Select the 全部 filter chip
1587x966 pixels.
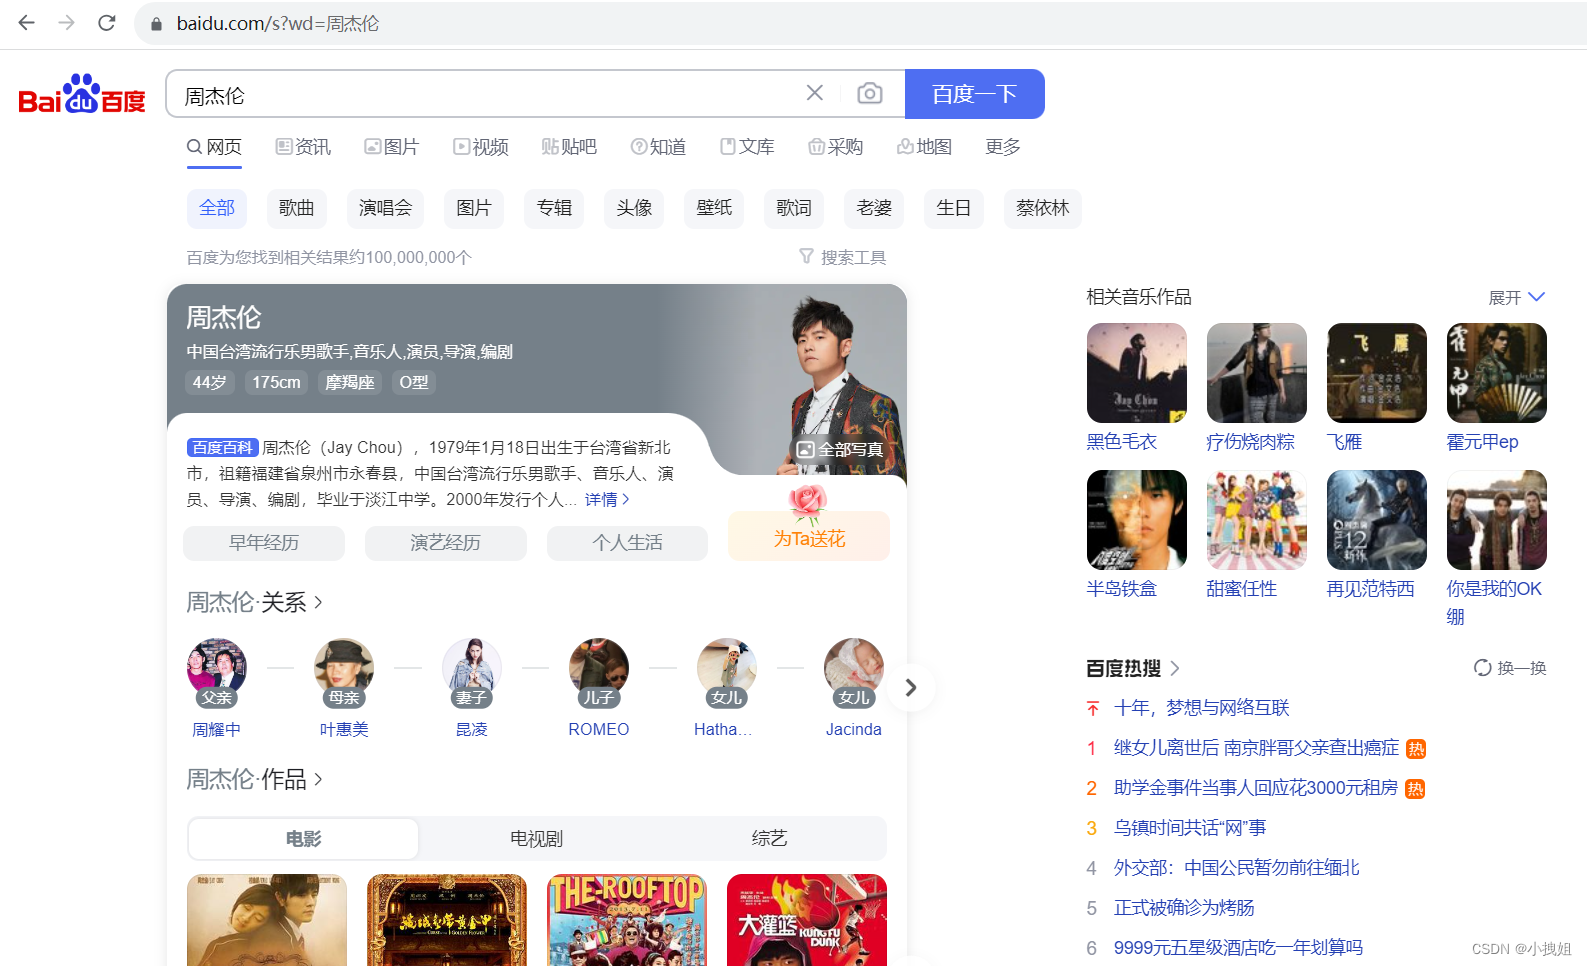pos(216,208)
